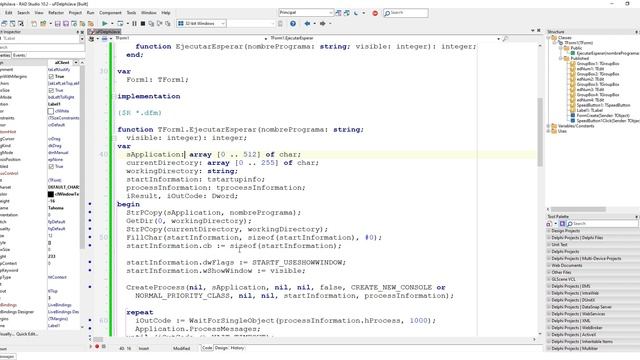Click FormCreate method icon in Structure
The width and height of the screenshot is (640, 360).
point(573,116)
